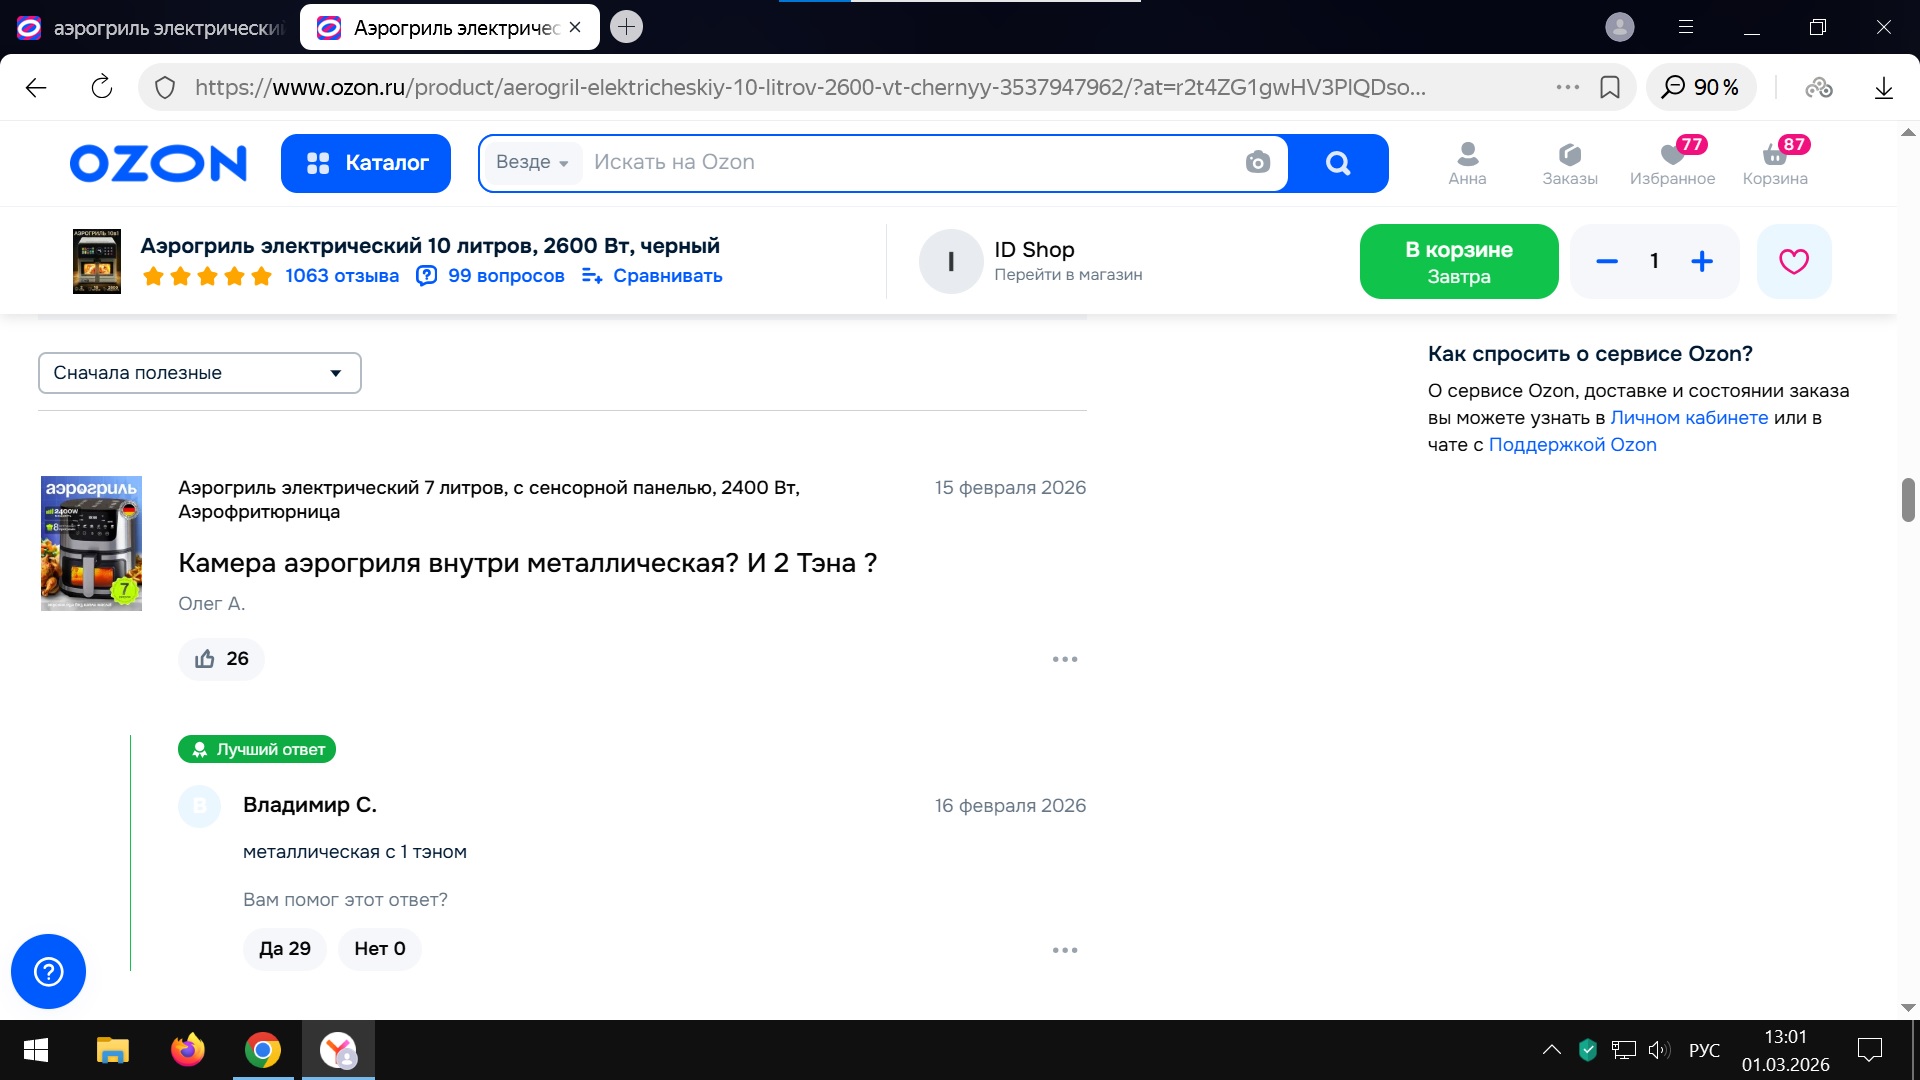Follow the Личном кабинете link
Image resolution: width=1920 pixels, height=1080 pixels.
tap(1688, 418)
